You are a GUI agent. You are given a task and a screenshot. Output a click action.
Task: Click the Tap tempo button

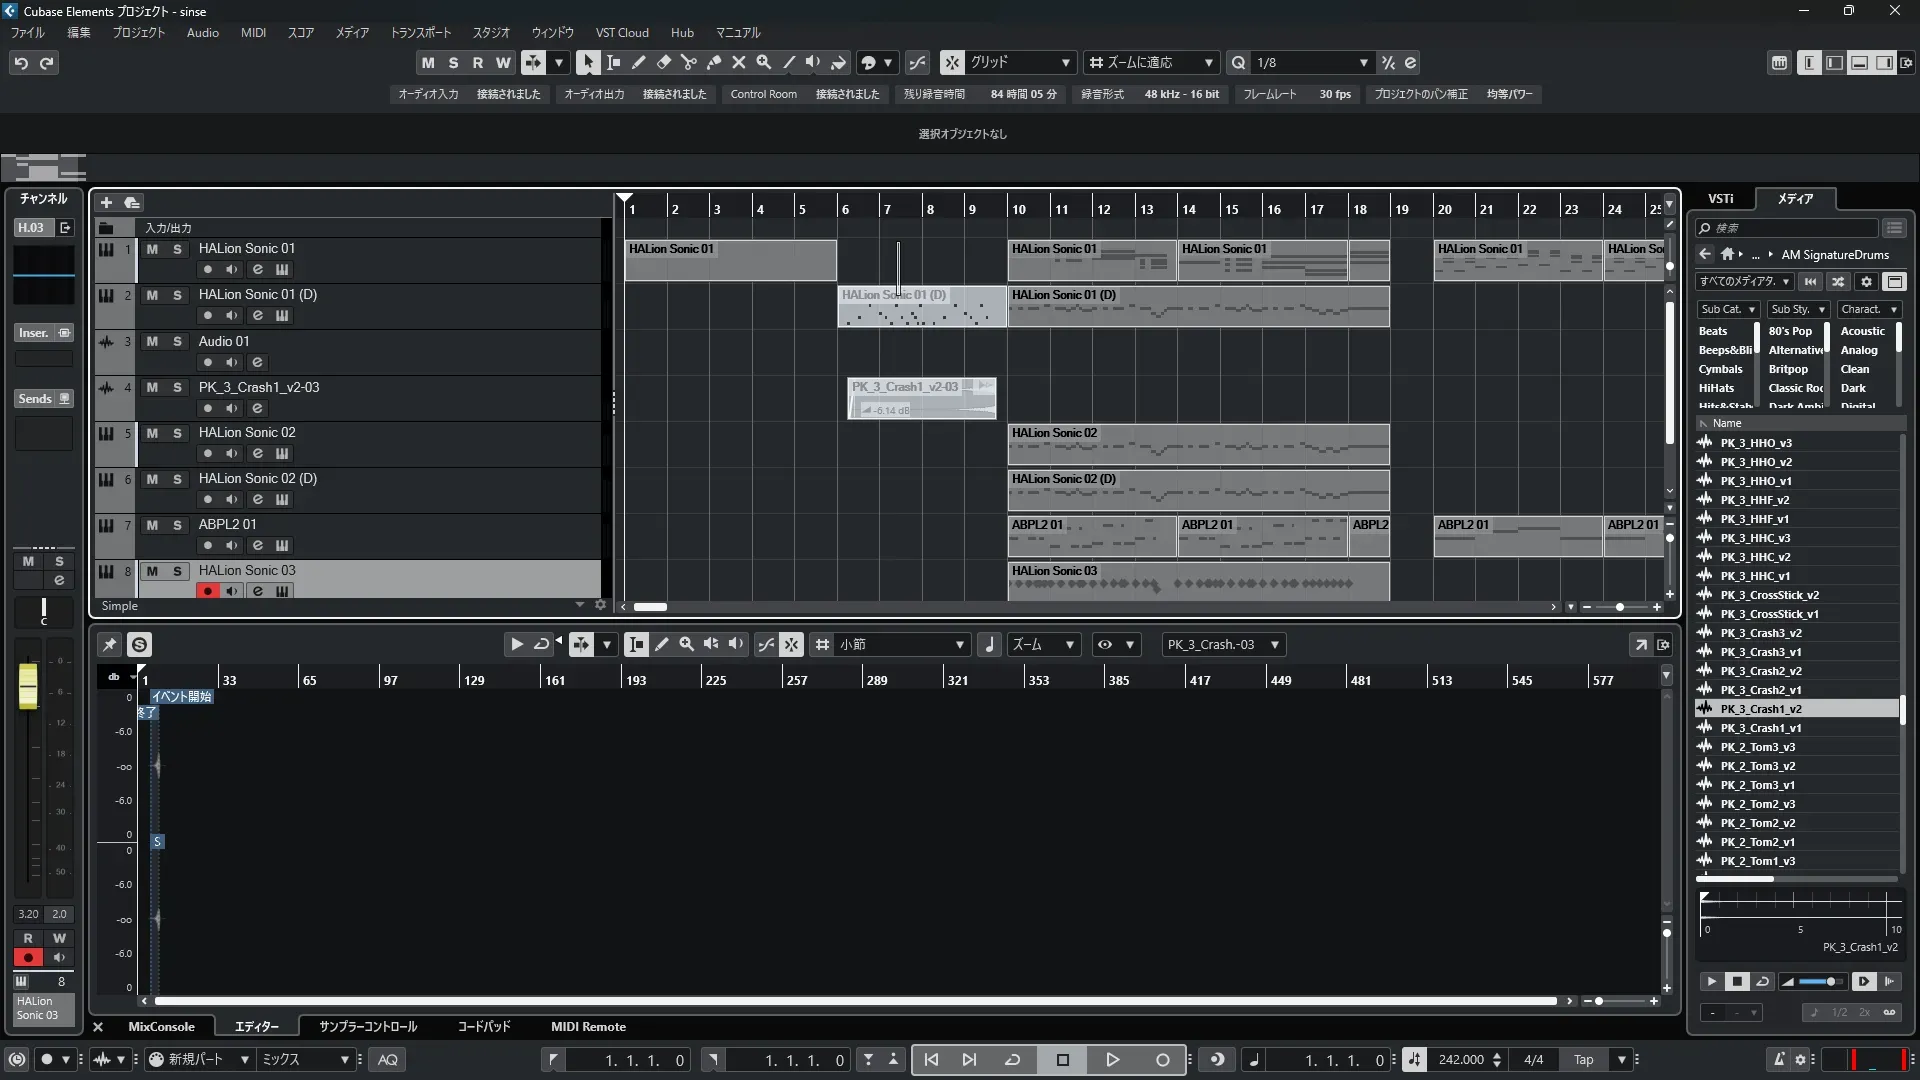(x=1583, y=1060)
